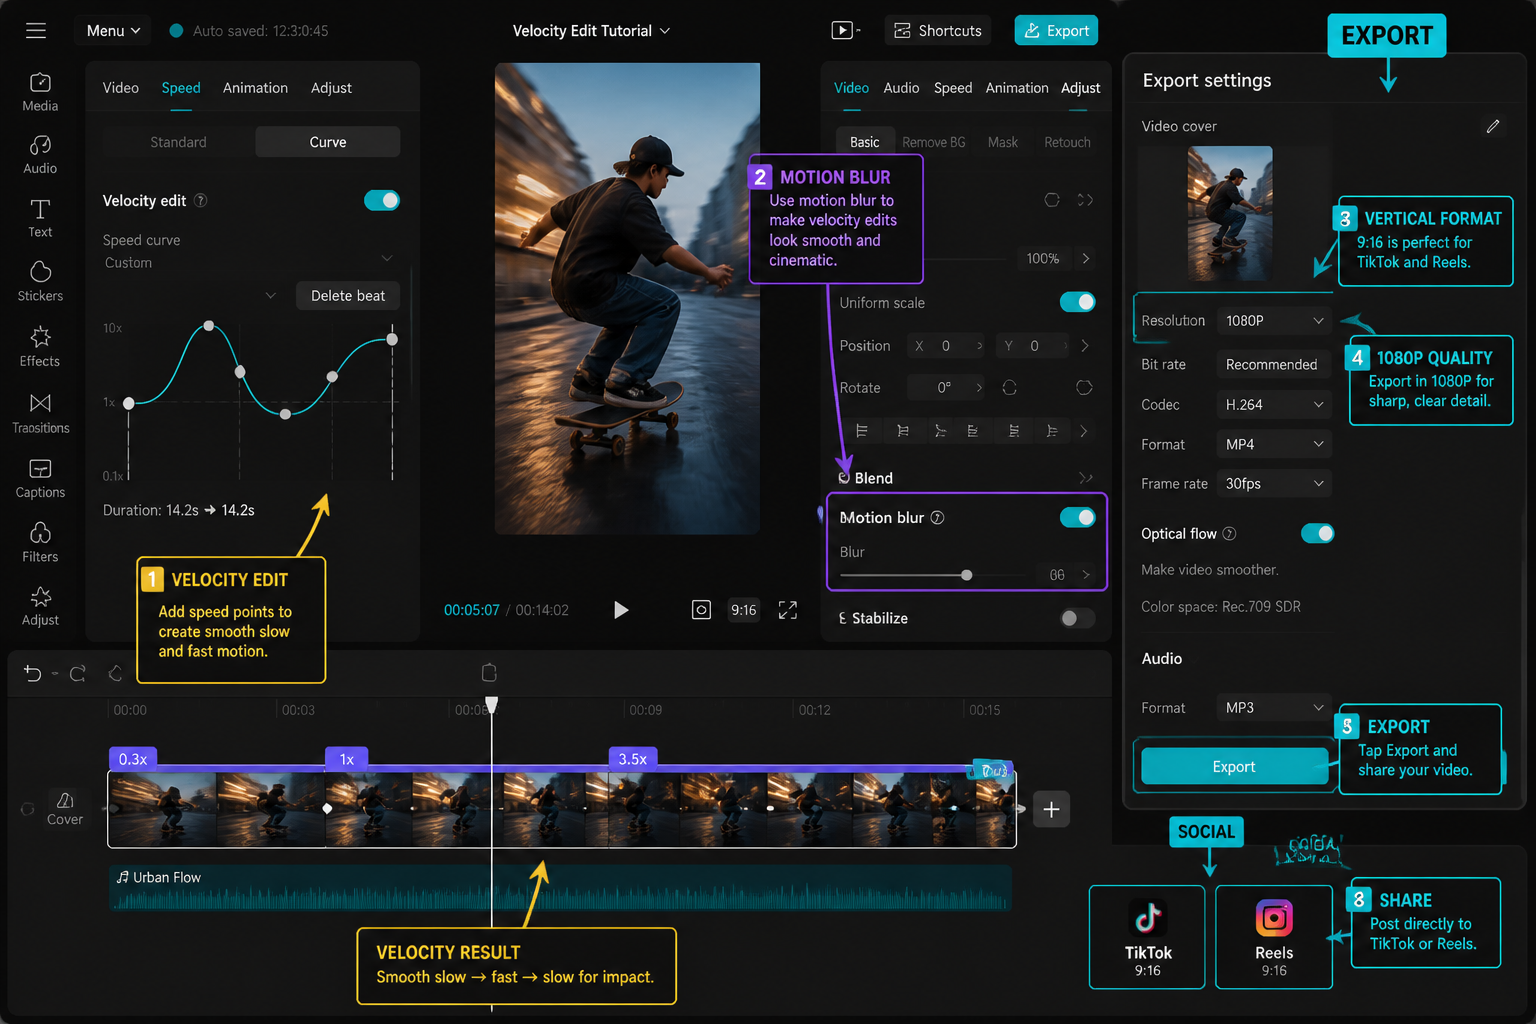Disable the Motion blur switch
1536x1024 pixels.
[x=1077, y=517]
